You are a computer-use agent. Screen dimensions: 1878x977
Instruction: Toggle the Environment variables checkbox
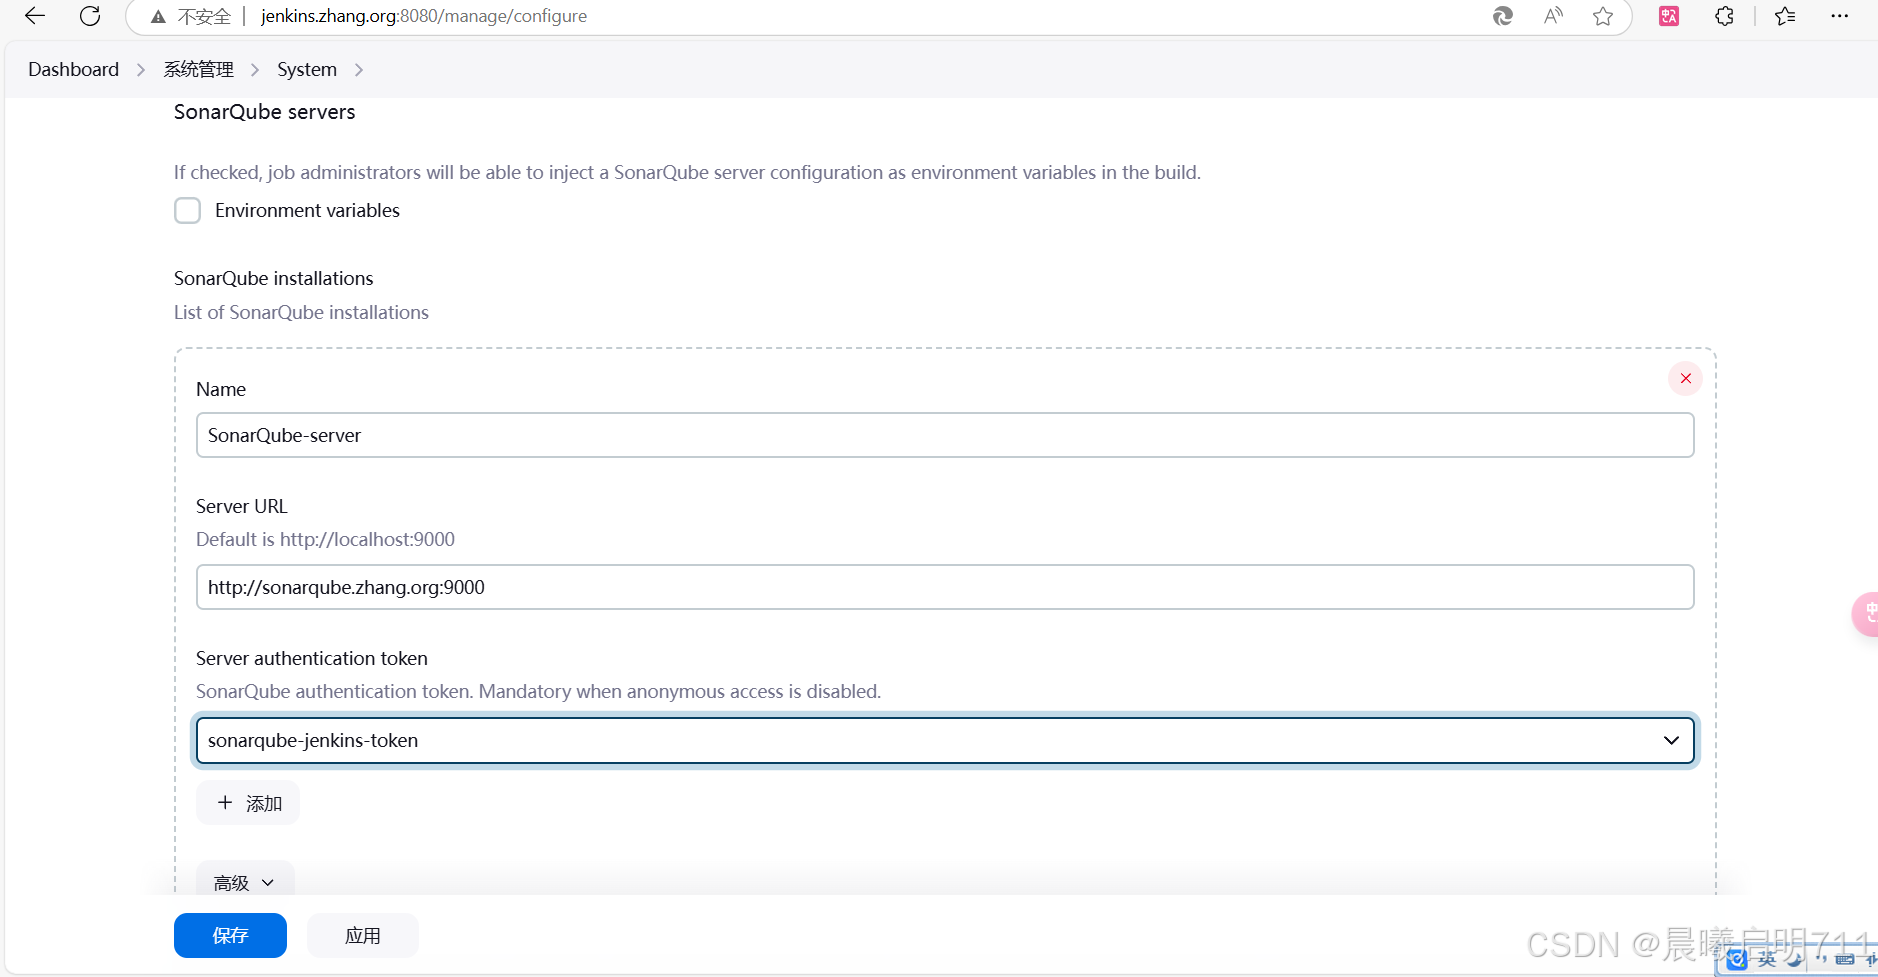[187, 210]
